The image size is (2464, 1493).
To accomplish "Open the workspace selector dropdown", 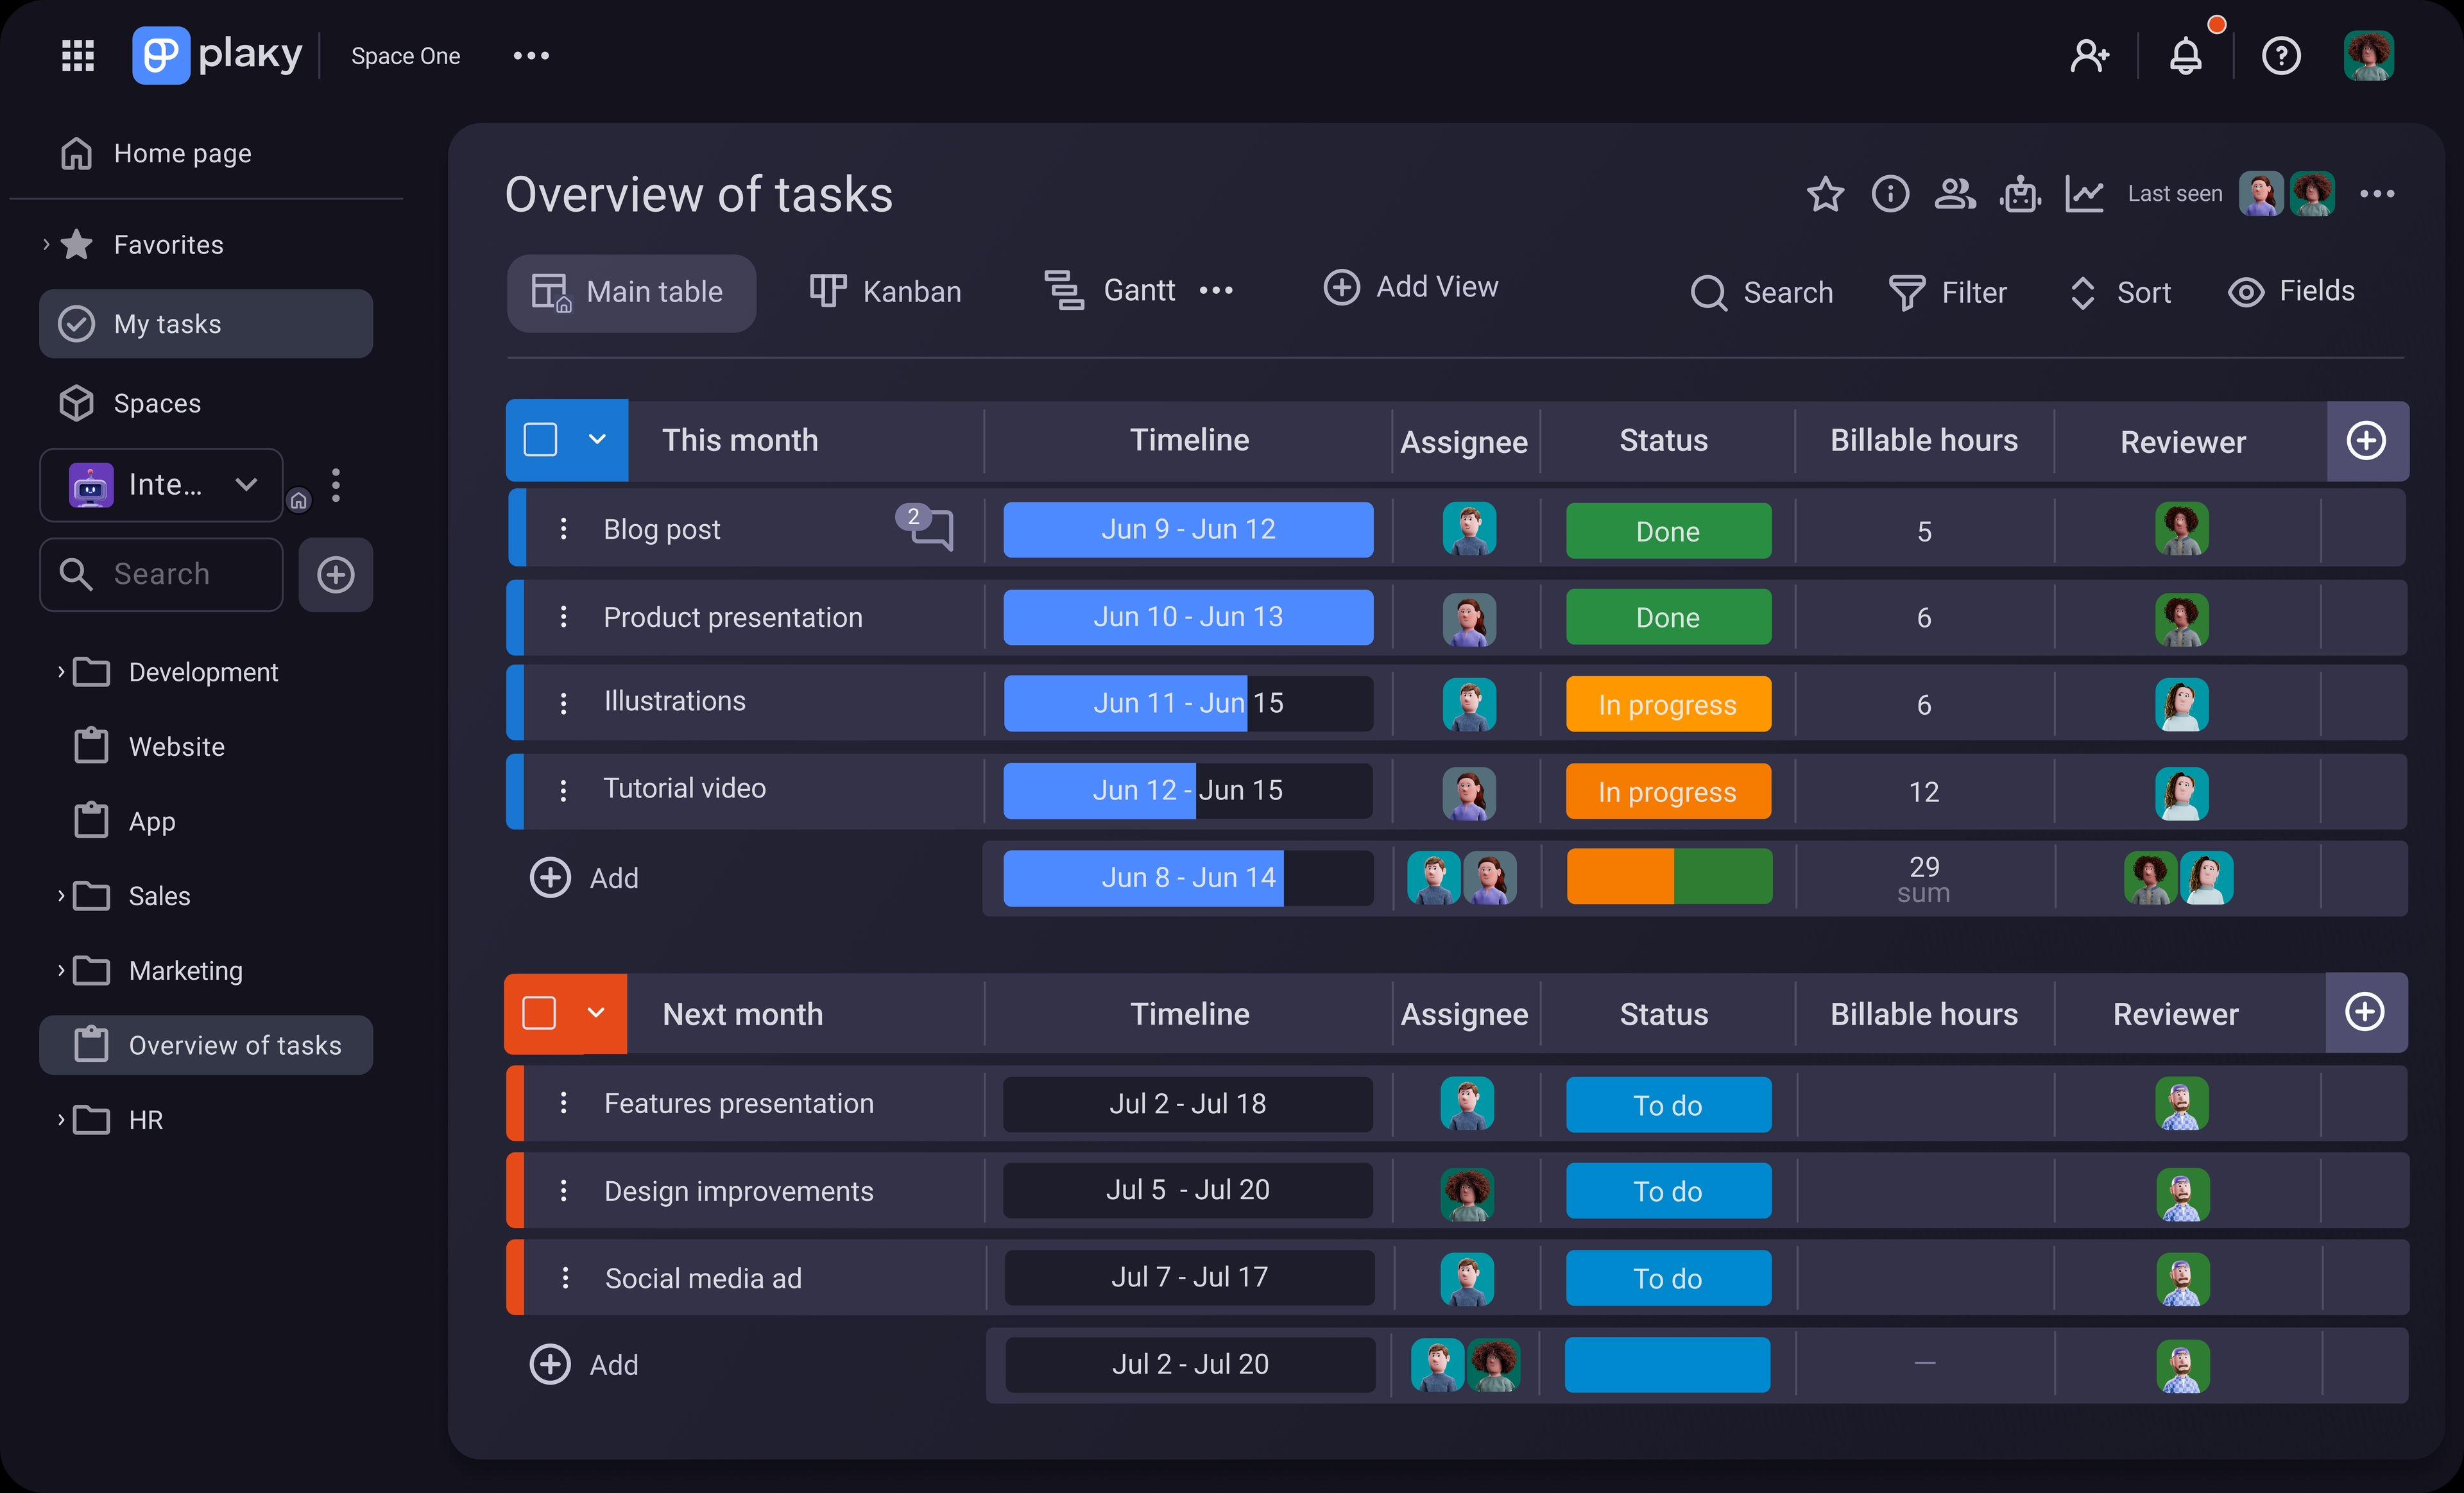I will tap(161, 485).
